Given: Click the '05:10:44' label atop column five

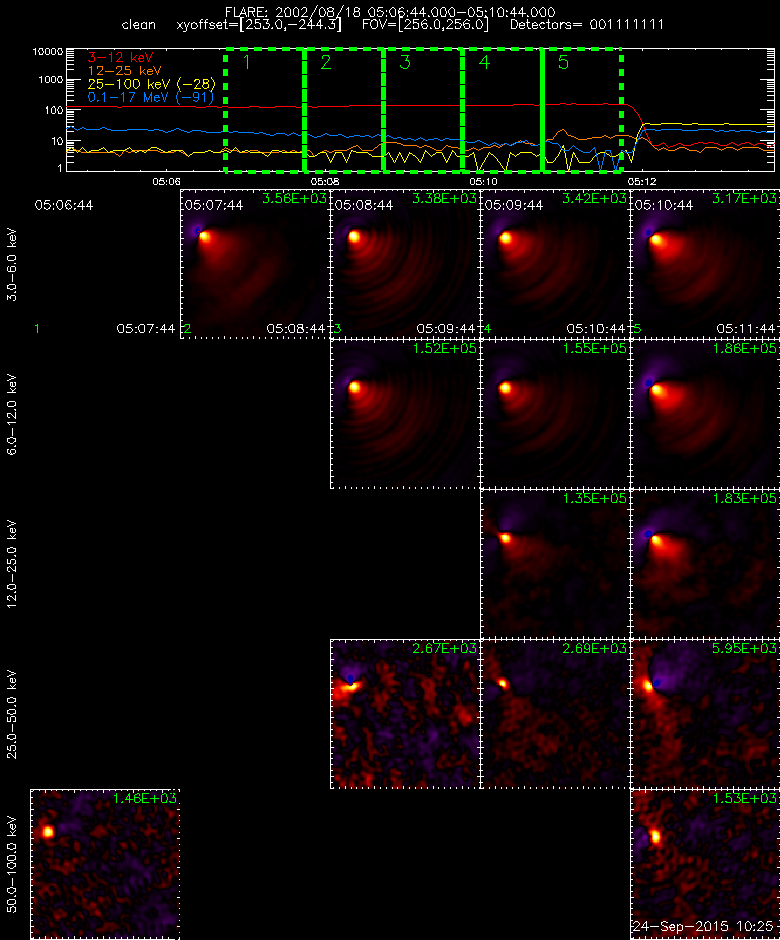Looking at the screenshot, I should [x=664, y=205].
